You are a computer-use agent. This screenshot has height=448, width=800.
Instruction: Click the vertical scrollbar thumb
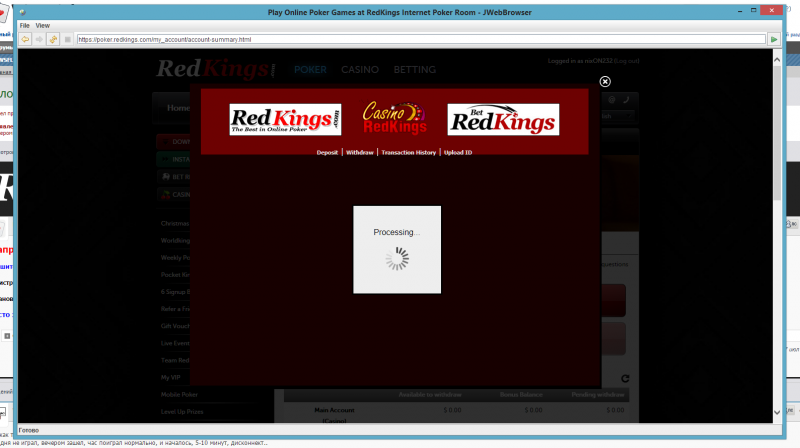pyautogui.click(x=777, y=134)
